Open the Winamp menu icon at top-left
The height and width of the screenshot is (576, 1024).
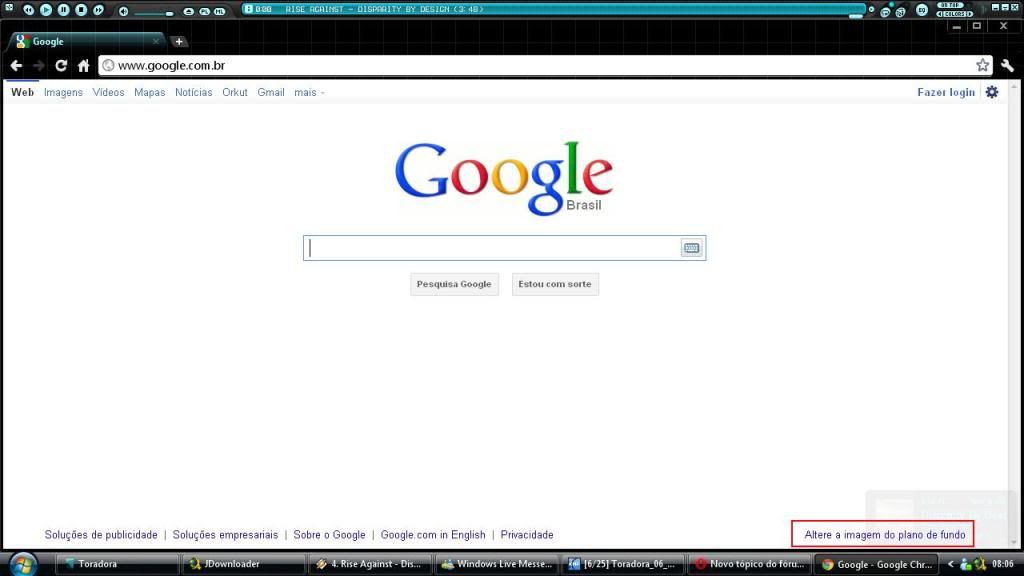click(x=8, y=7)
